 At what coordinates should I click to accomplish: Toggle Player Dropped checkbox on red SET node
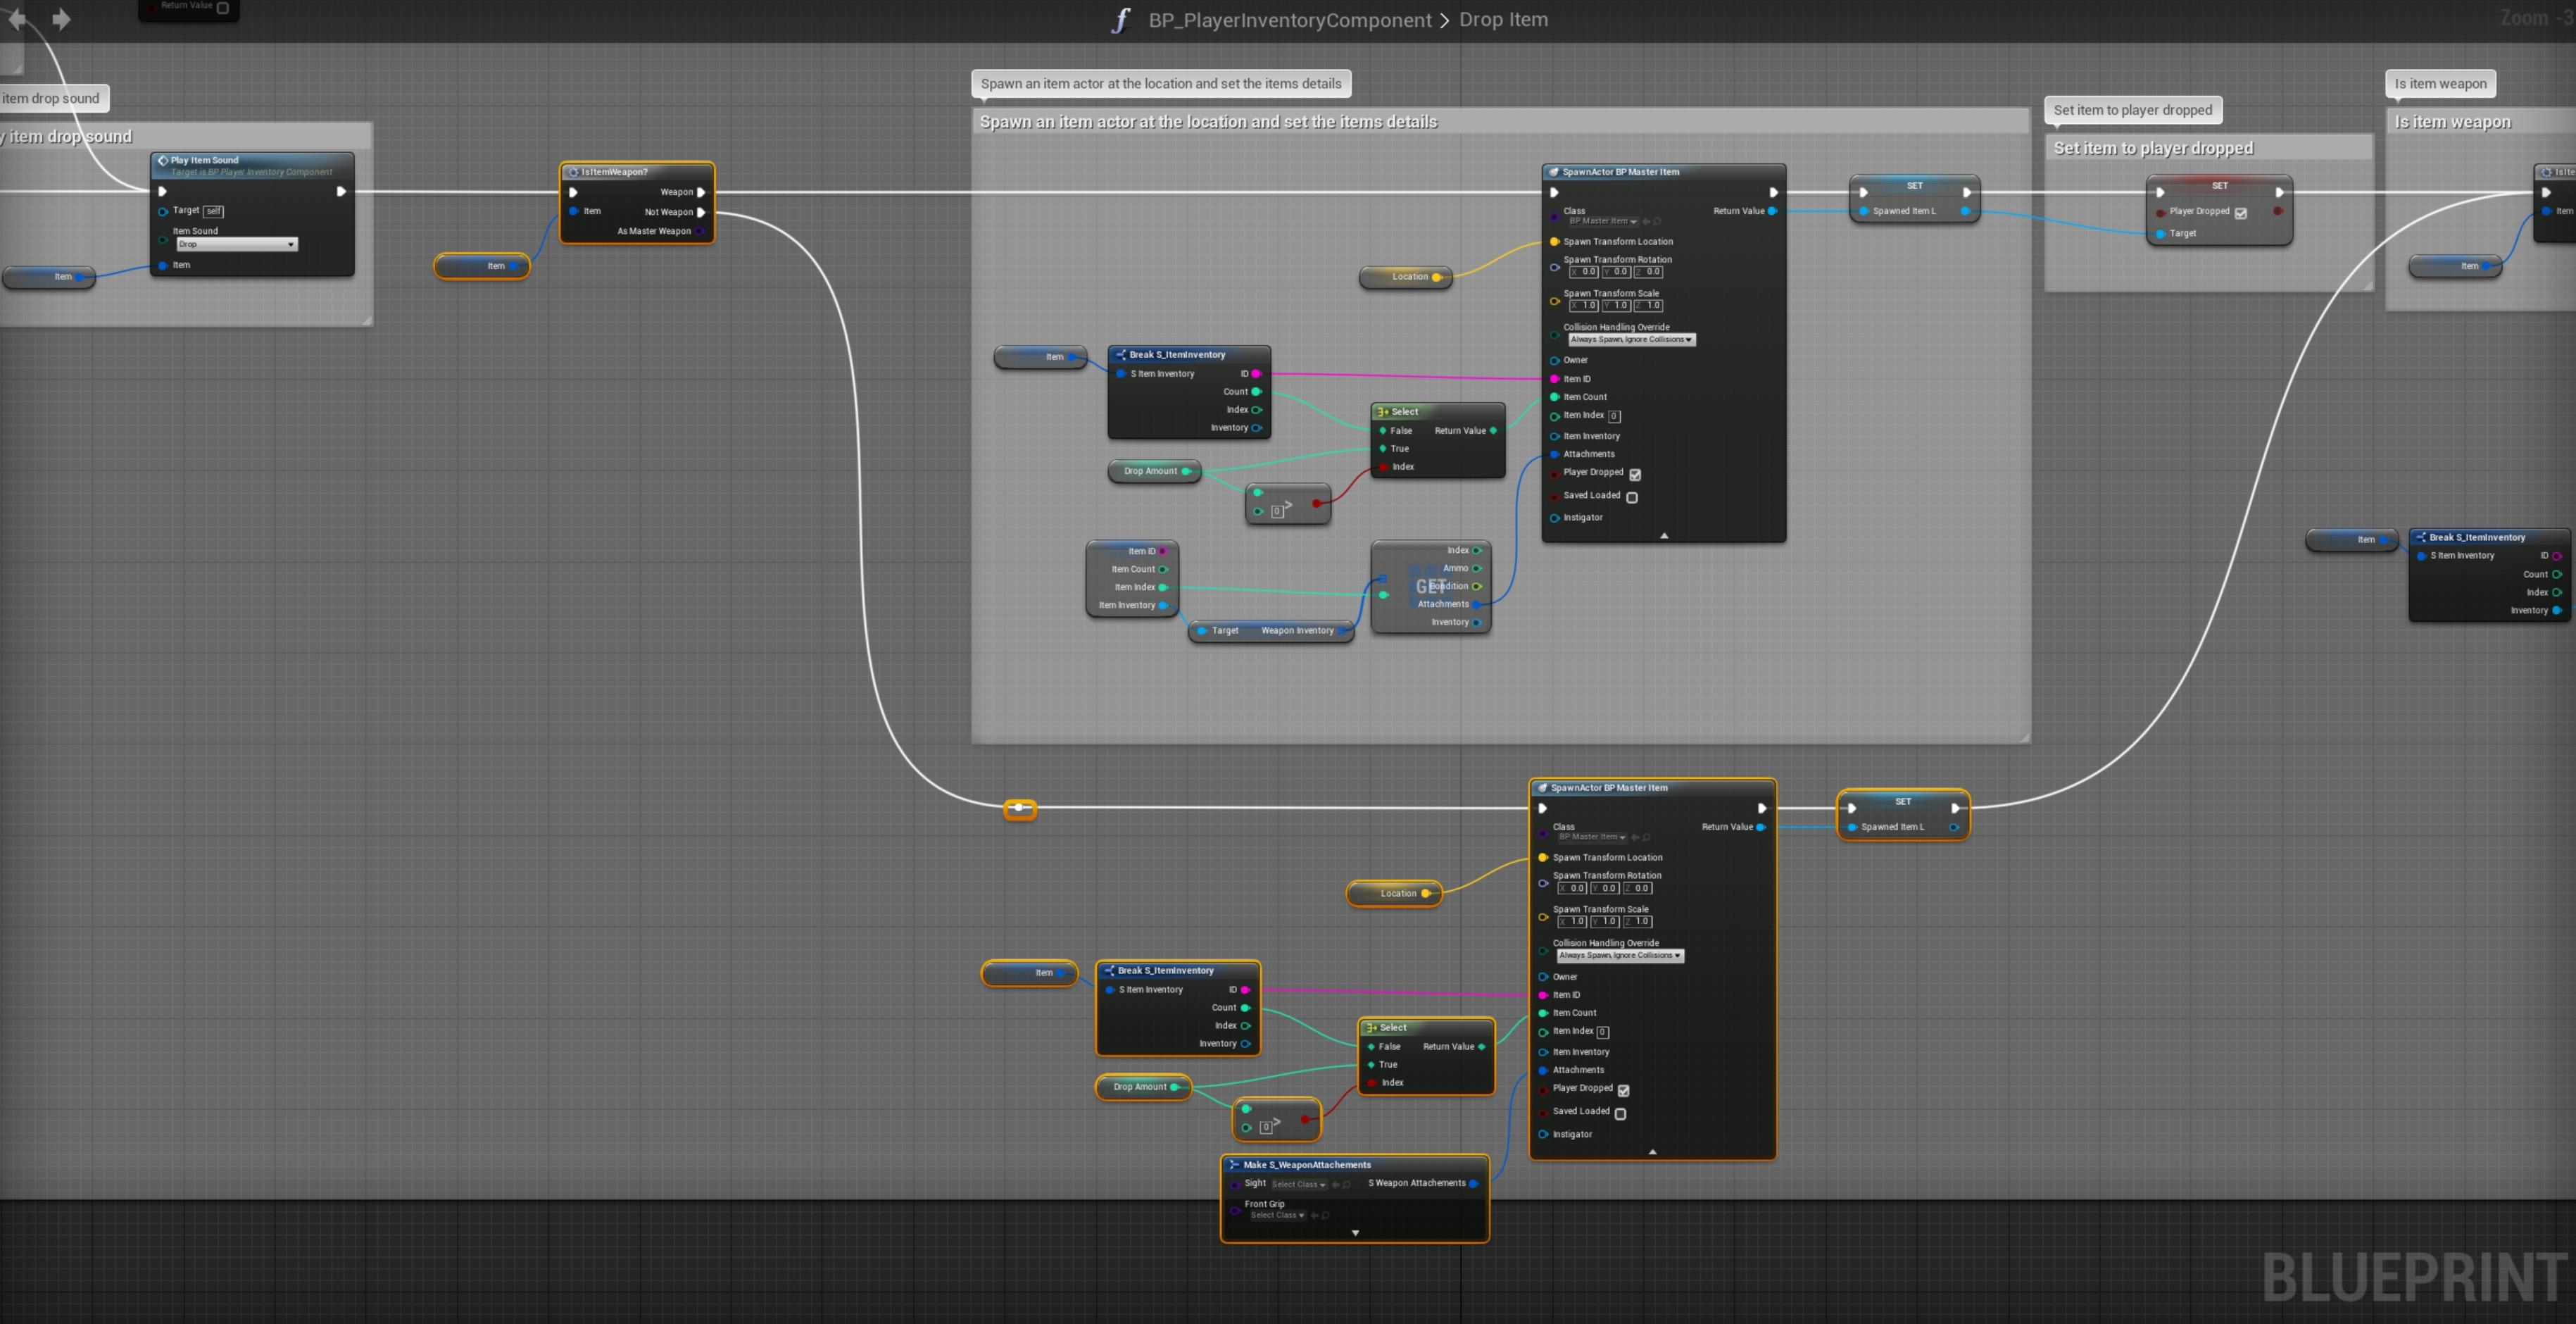click(2241, 213)
